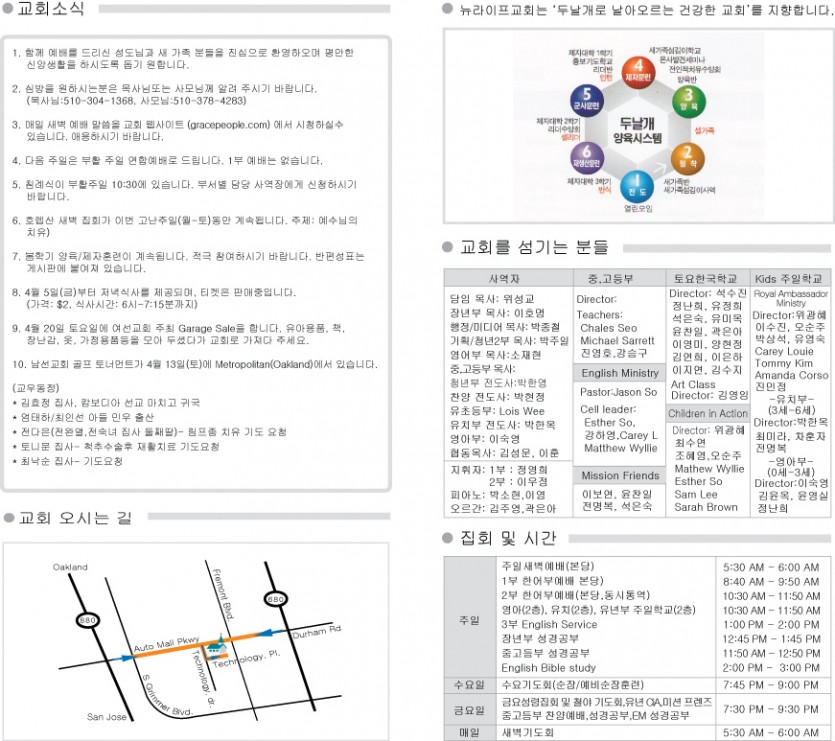835x741 pixels.
Task: Select the 장년부 성경공부 schedule entry
Action: point(540,638)
